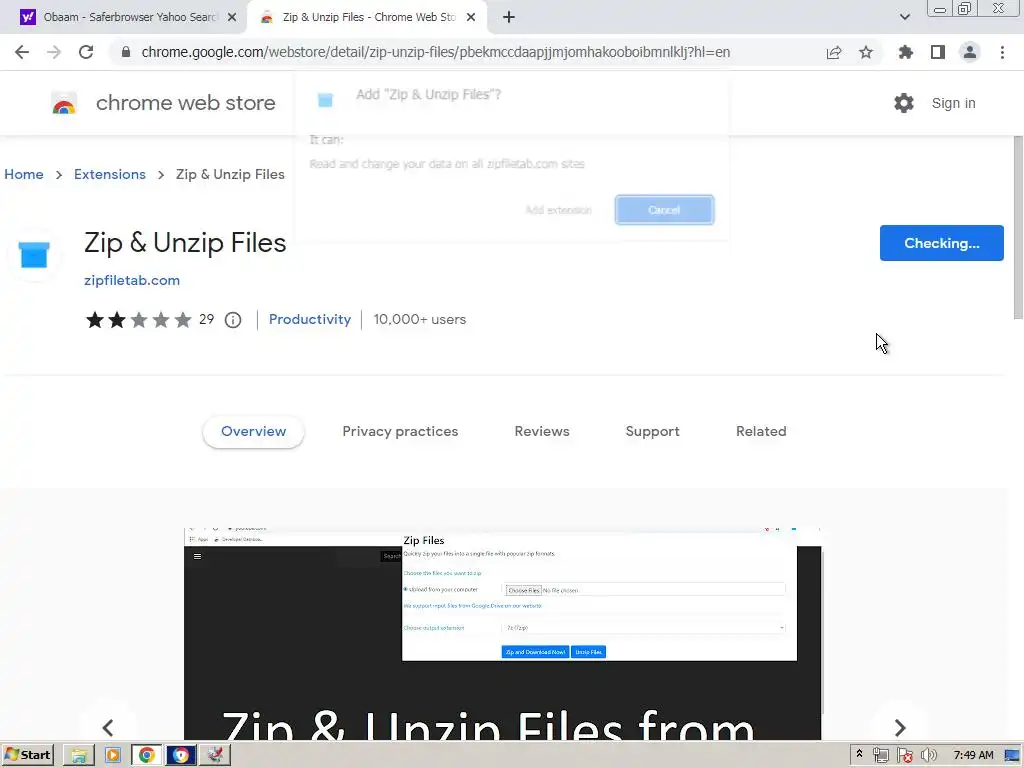Image resolution: width=1024 pixels, height=768 pixels.
Task: Close the Zip & Unzip Files tab
Action: 471,17
